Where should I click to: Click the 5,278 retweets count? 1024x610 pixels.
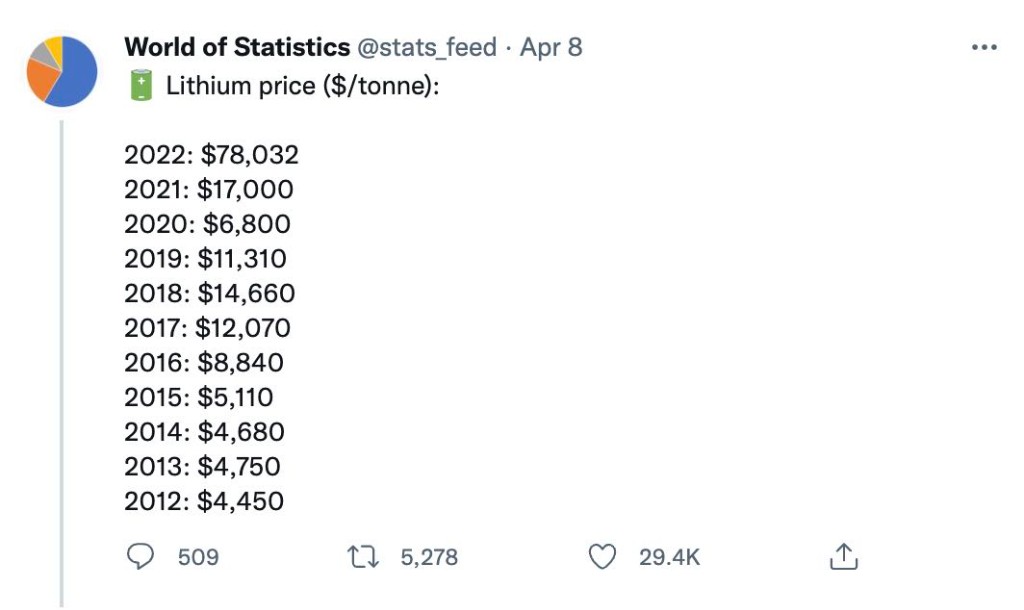coord(430,557)
